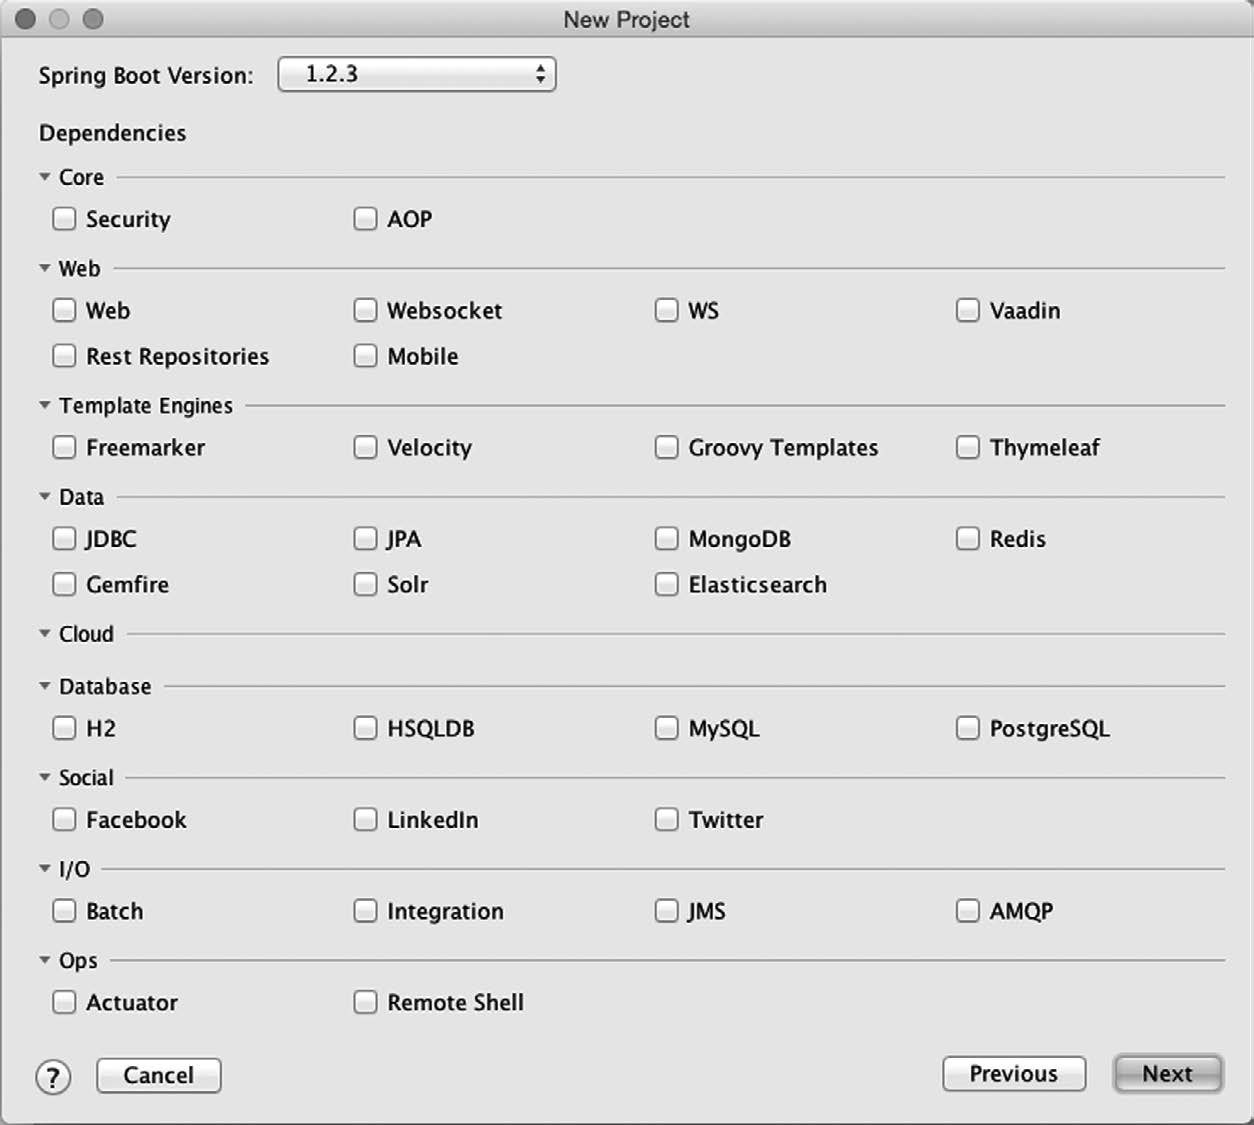The height and width of the screenshot is (1125, 1254).
Task: Check the JPA data option
Action: pyautogui.click(x=365, y=539)
